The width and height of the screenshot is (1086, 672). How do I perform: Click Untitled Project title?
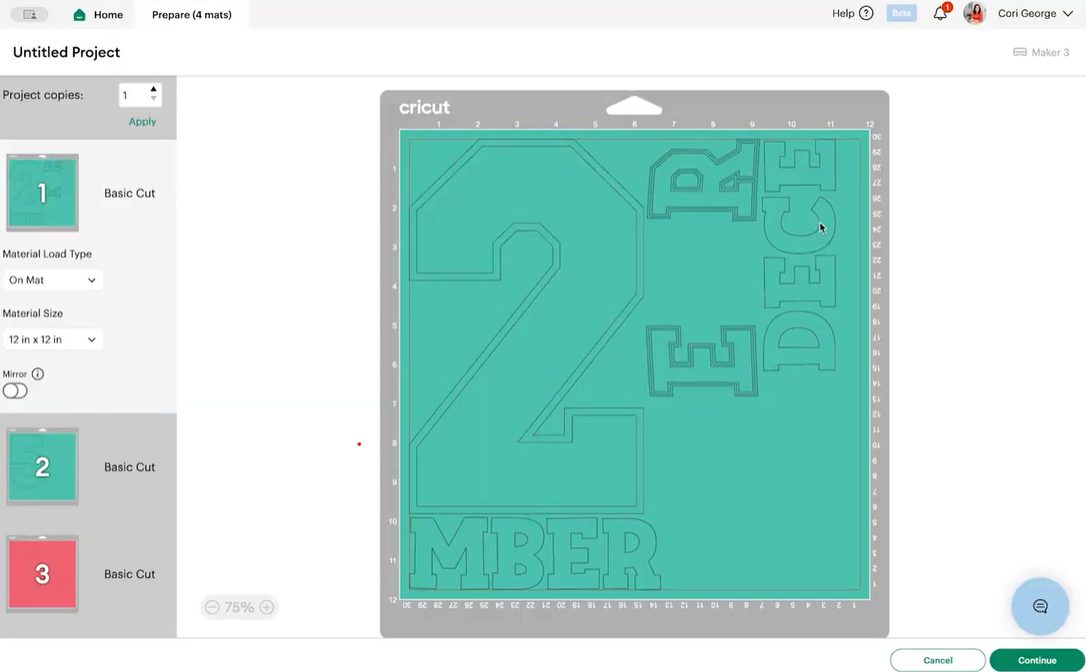coord(66,52)
